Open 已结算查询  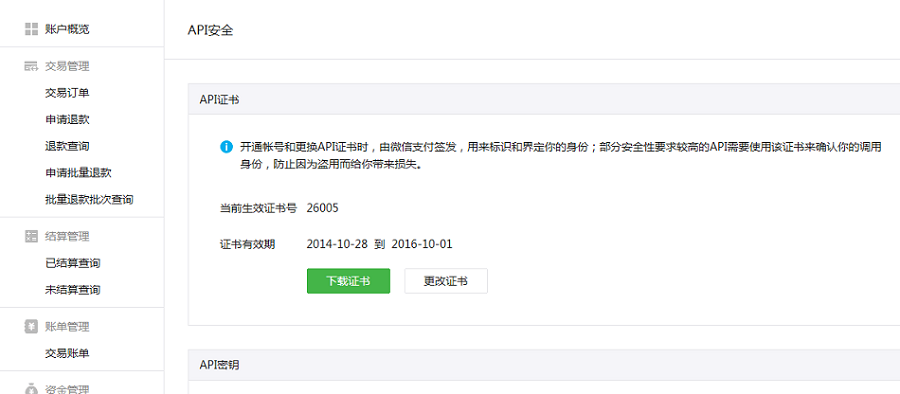coord(73,263)
